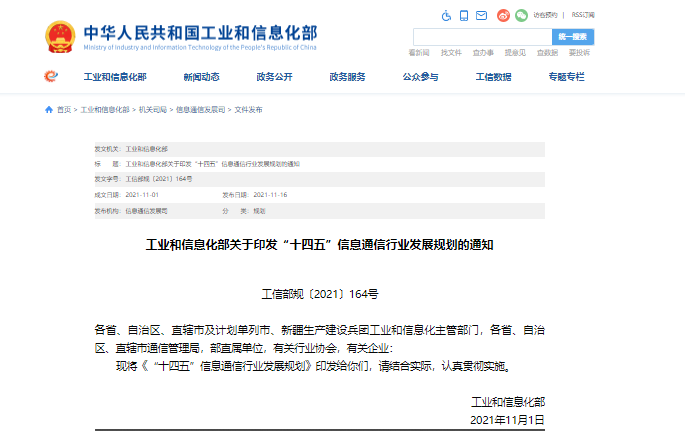The height and width of the screenshot is (431, 685).
Task: Click the email envelope icon
Action: click(481, 16)
